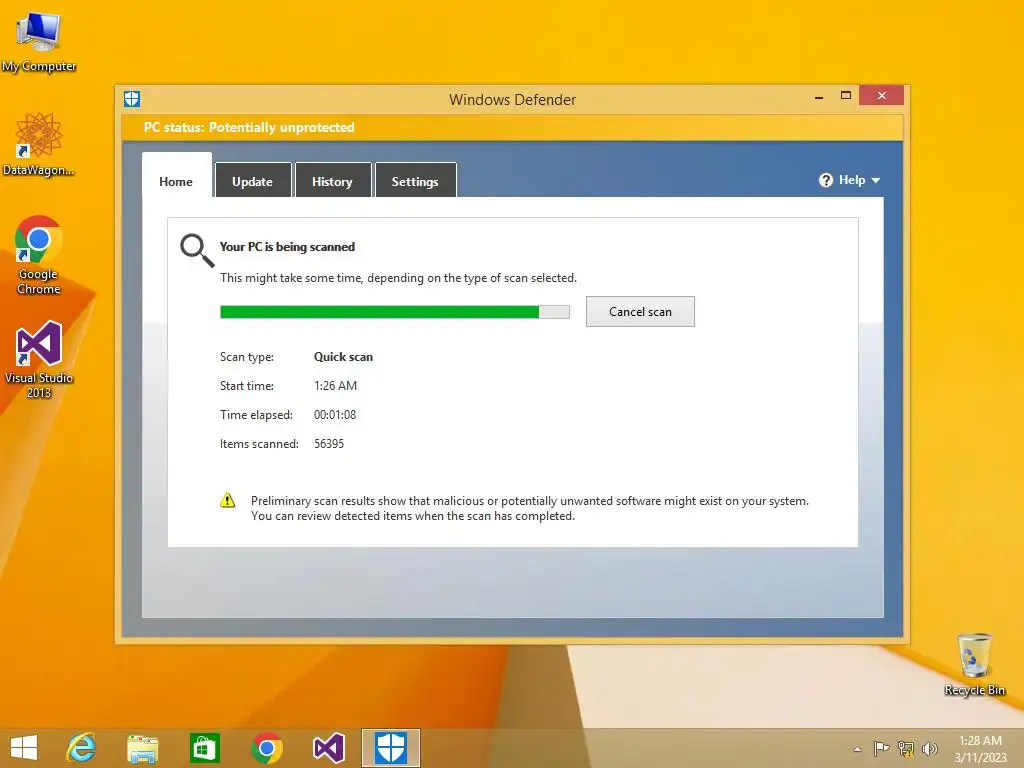Minimize the Windows Defender window
Viewport: 1024px width, 768px height.
click(819, 96)
